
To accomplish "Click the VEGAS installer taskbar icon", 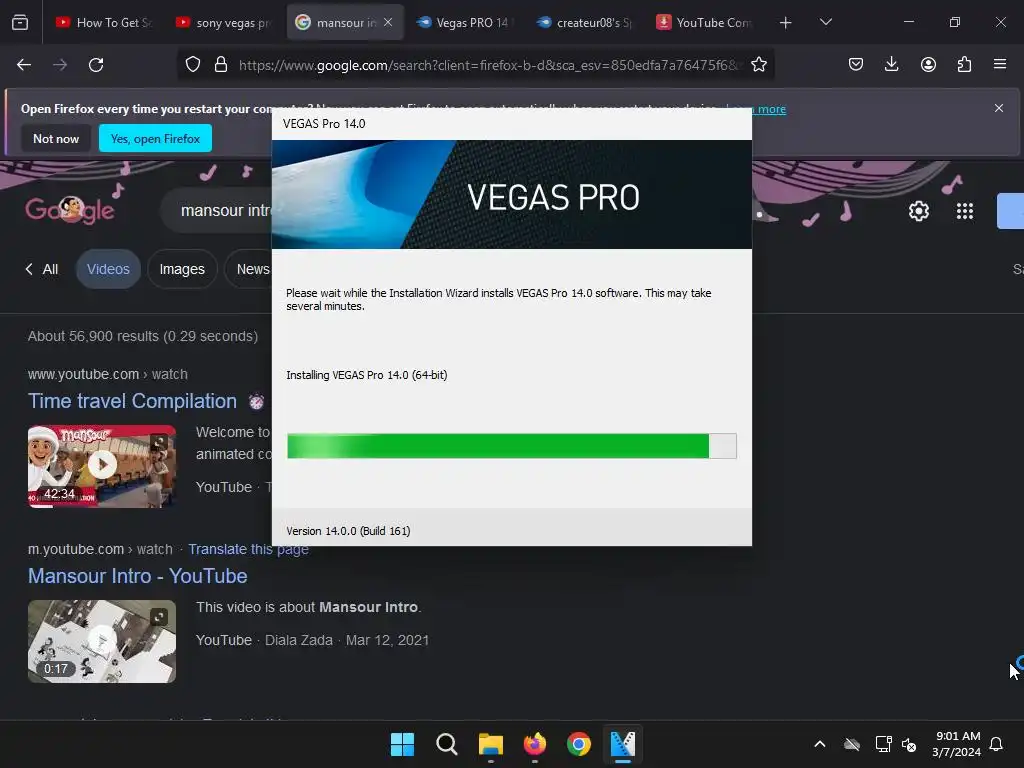I will [x=623, y=744].
